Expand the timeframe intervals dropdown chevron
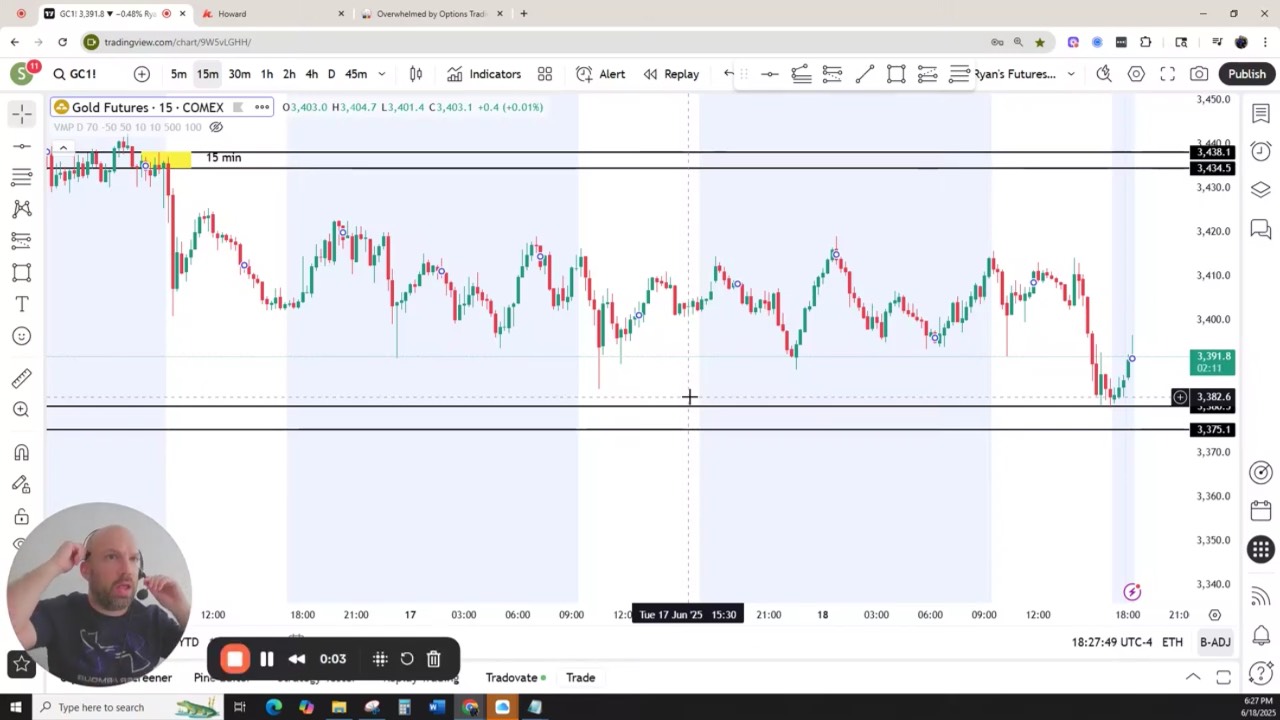The image size is (1280, 720). point(381,74)
